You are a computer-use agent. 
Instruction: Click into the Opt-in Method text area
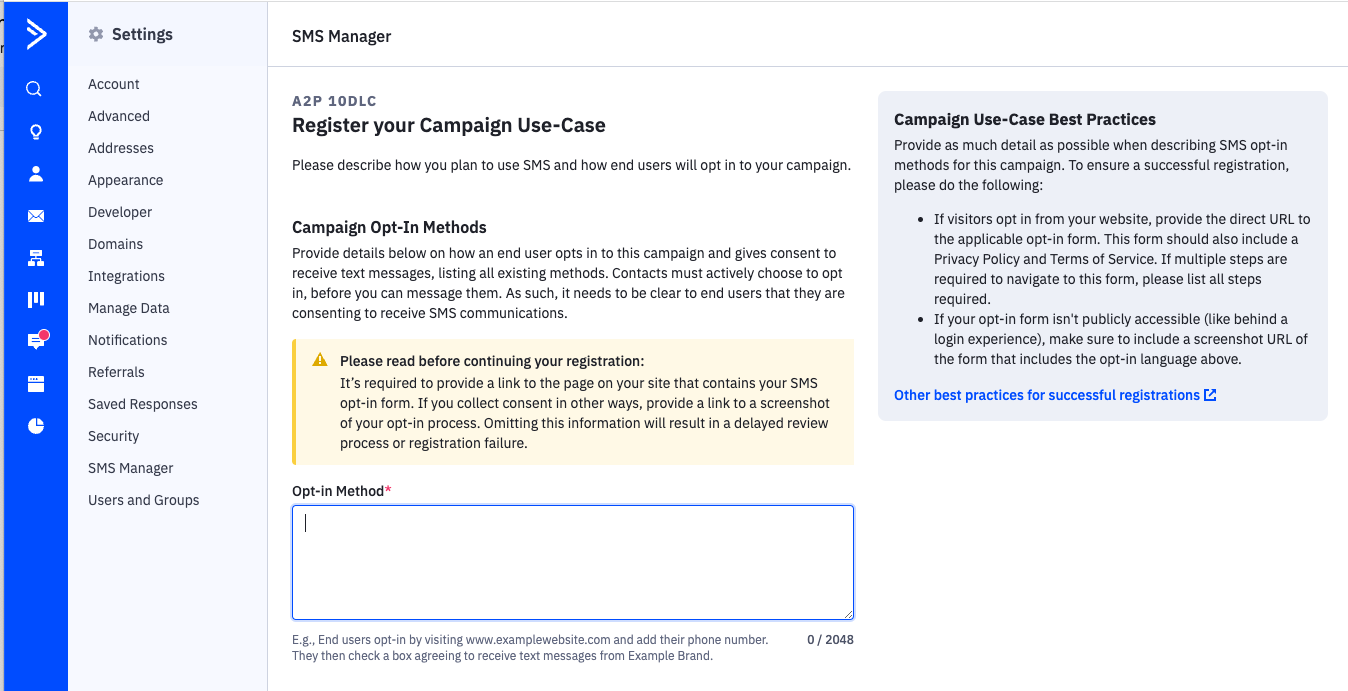[x=572, y=562]
